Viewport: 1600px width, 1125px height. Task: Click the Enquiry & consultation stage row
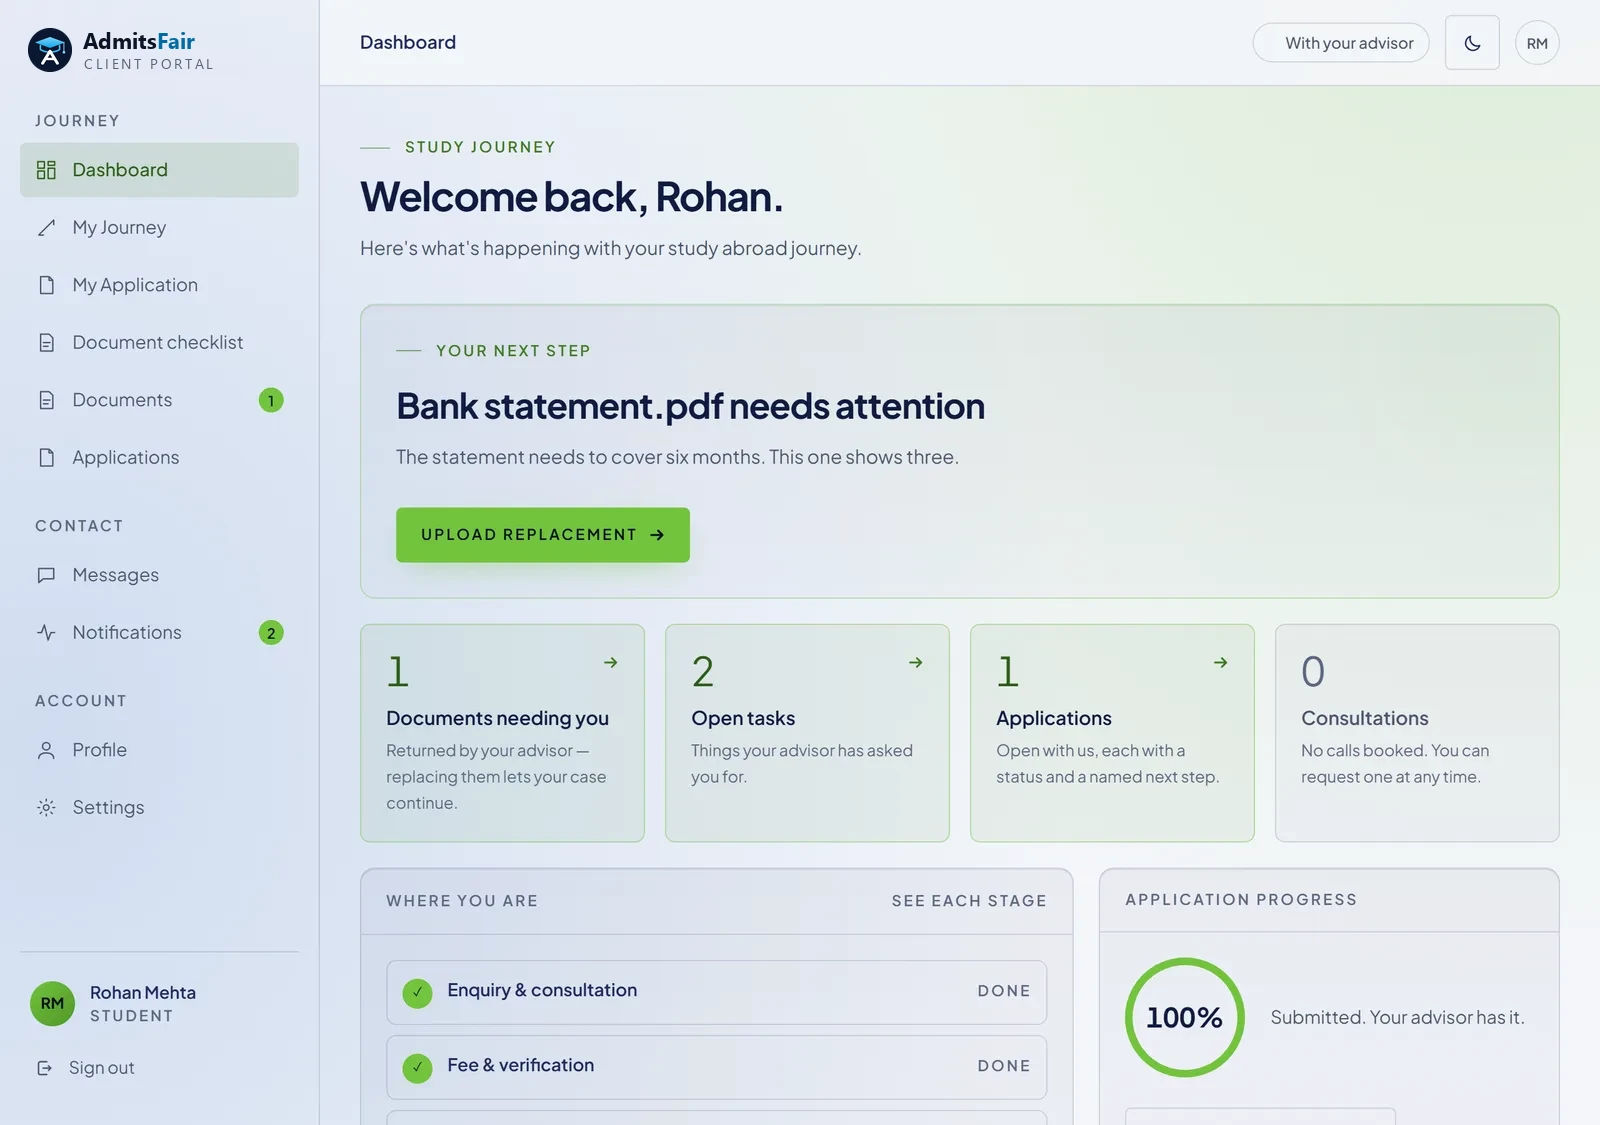pos(716,992)
